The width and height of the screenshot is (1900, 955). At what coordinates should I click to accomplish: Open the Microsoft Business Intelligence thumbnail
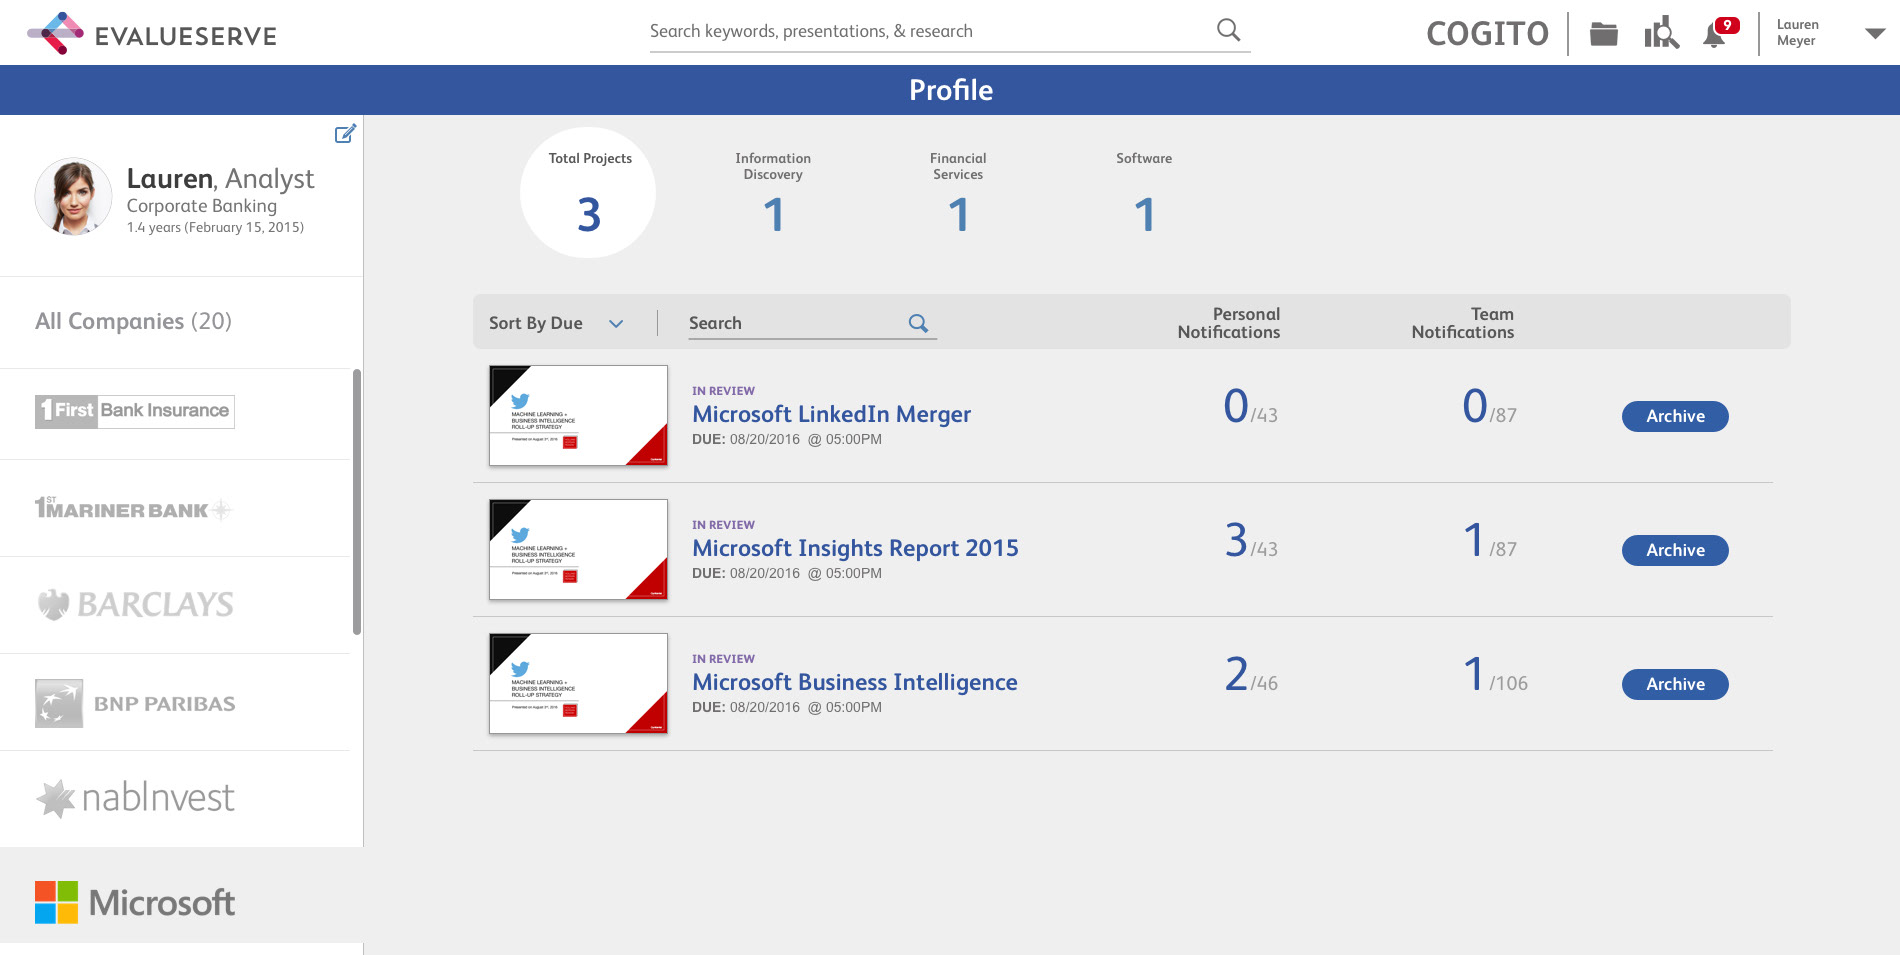coord(578,683)
